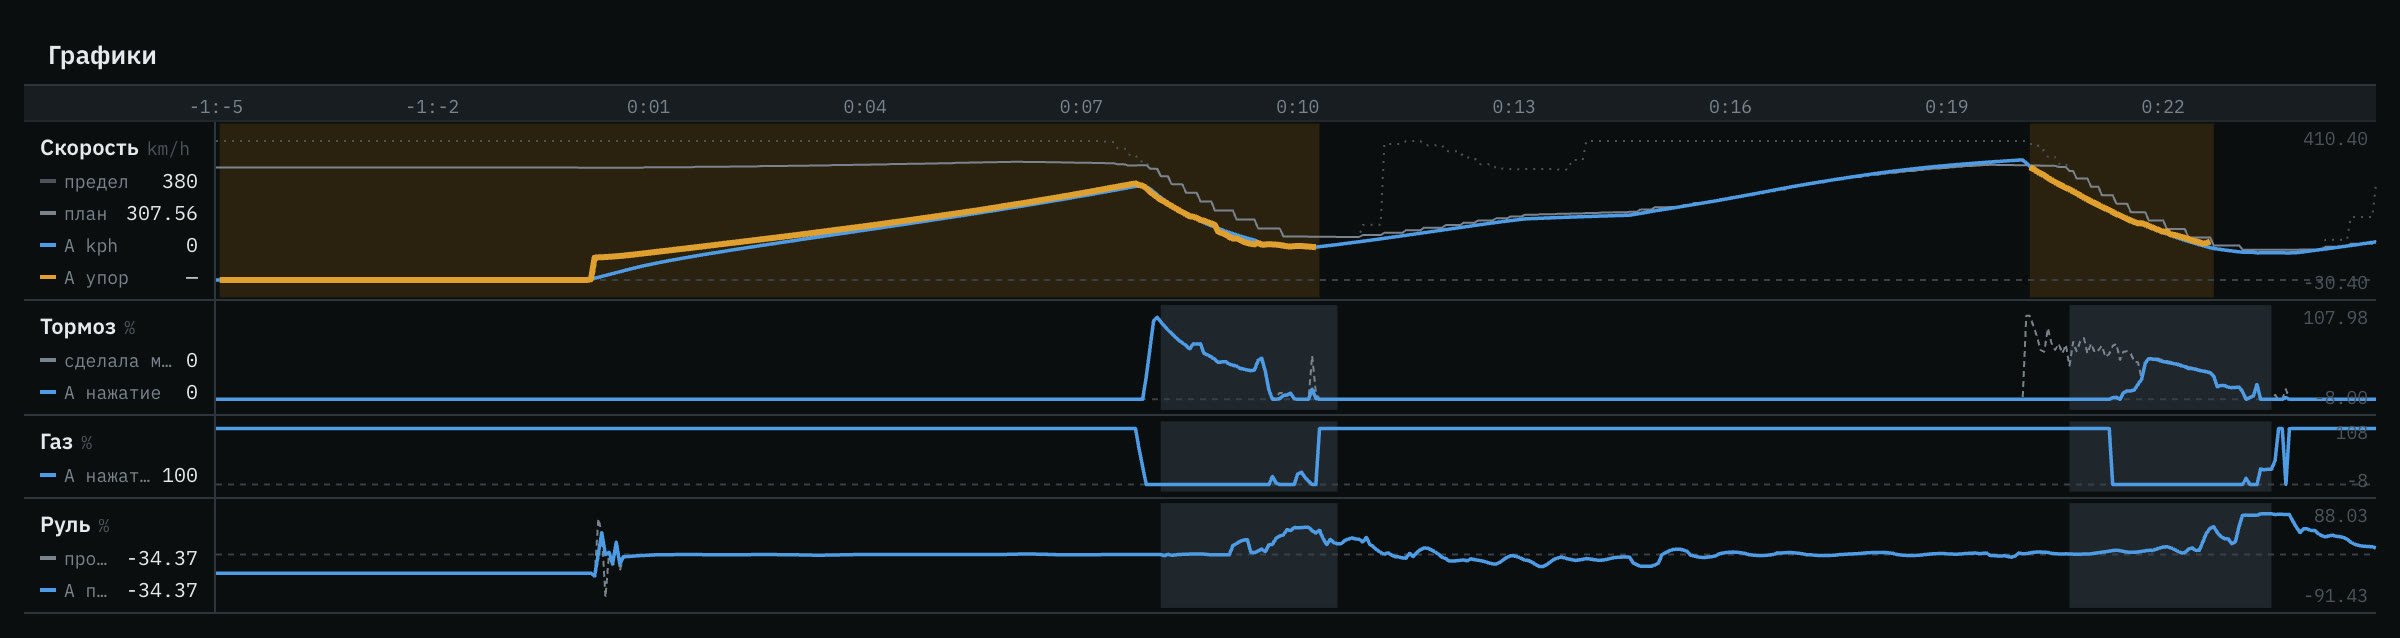Click the blue swatch beside 'A kph'

48,246
